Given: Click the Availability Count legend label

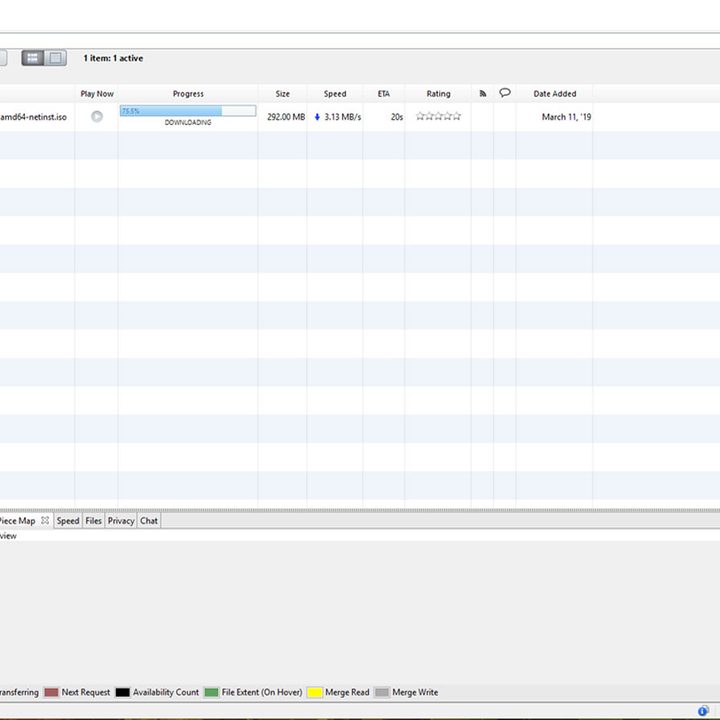Looking at the screenshot, I should pos(166,692).
